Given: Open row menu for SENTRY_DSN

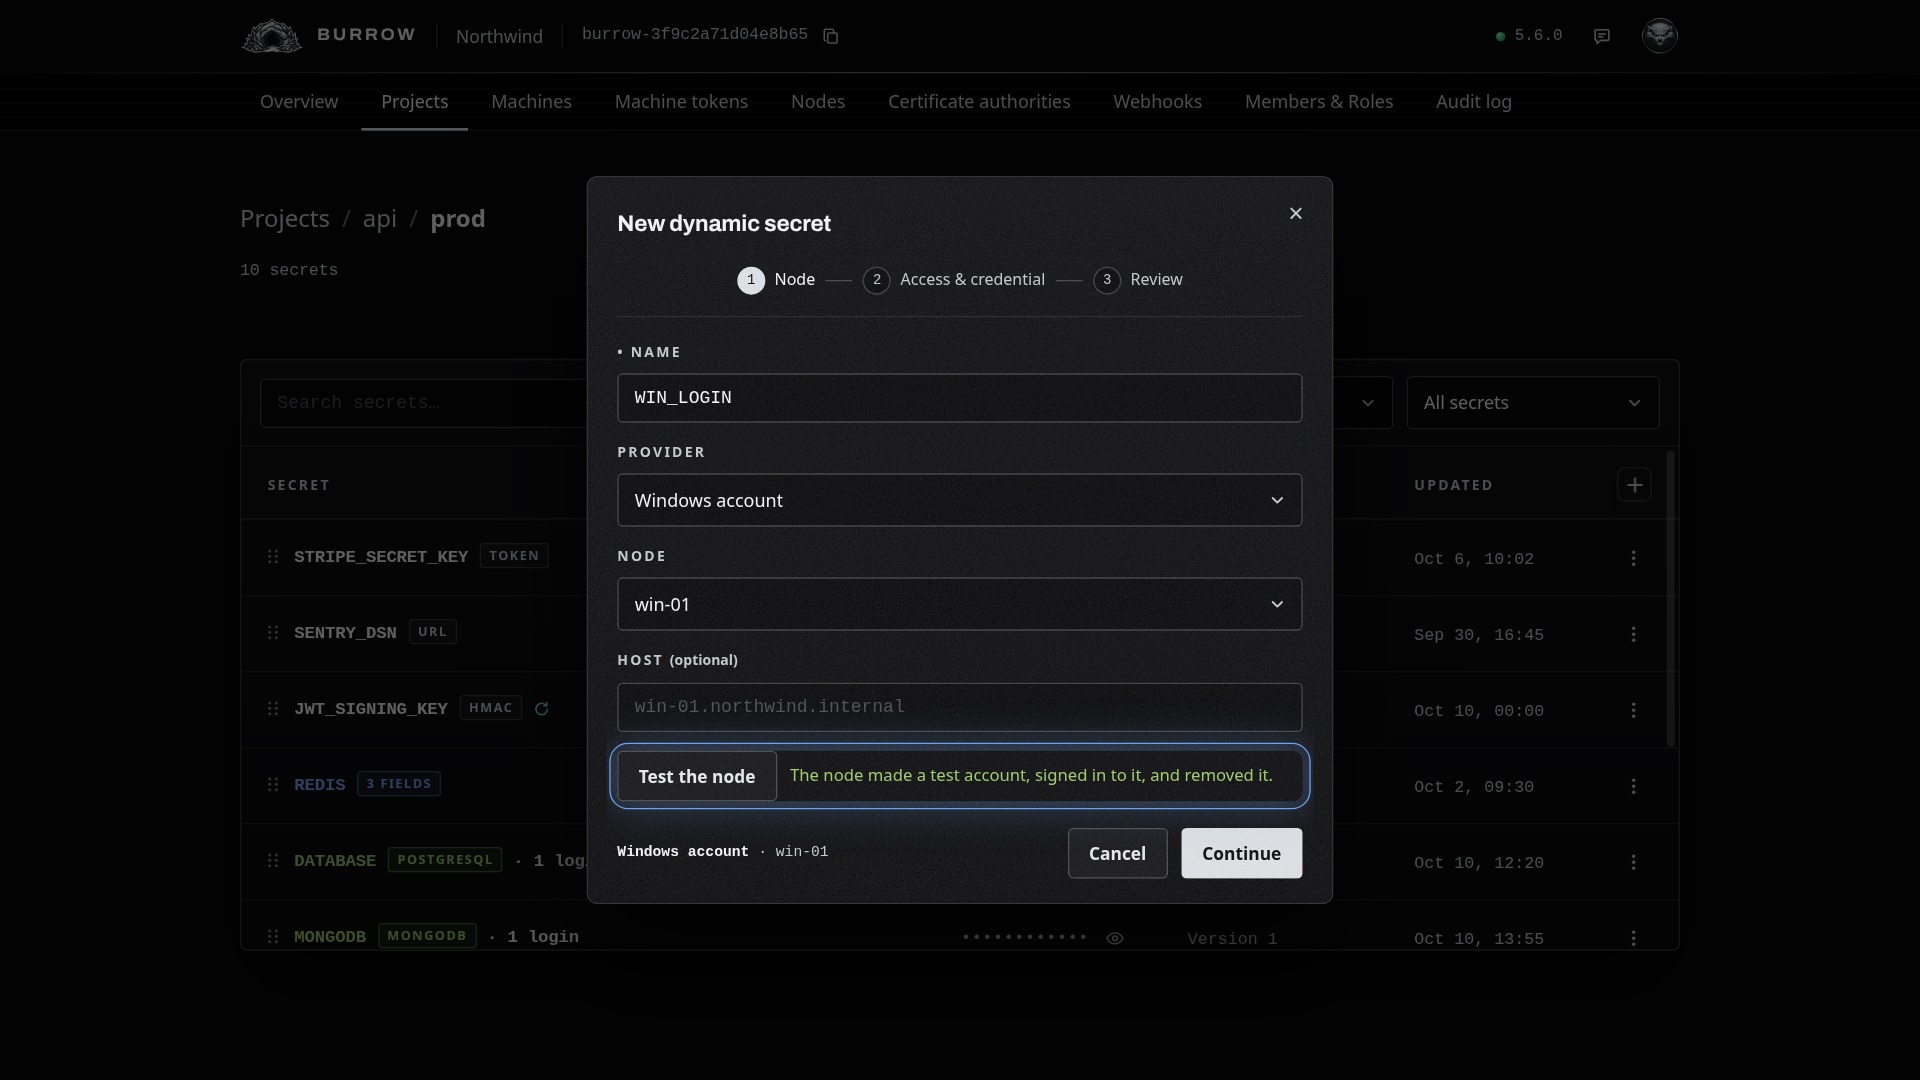Looking at the screenshot, I should [x=1634, y=634].
